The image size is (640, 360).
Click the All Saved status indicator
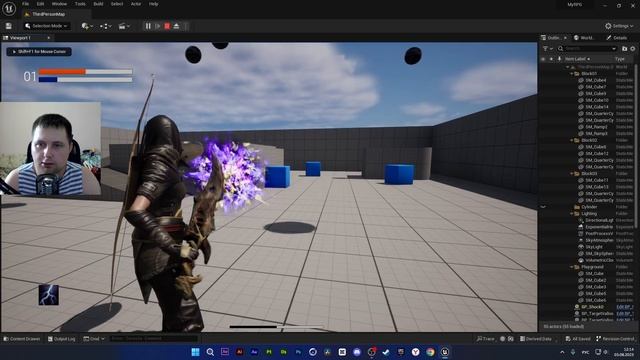[x=578, y=339]
